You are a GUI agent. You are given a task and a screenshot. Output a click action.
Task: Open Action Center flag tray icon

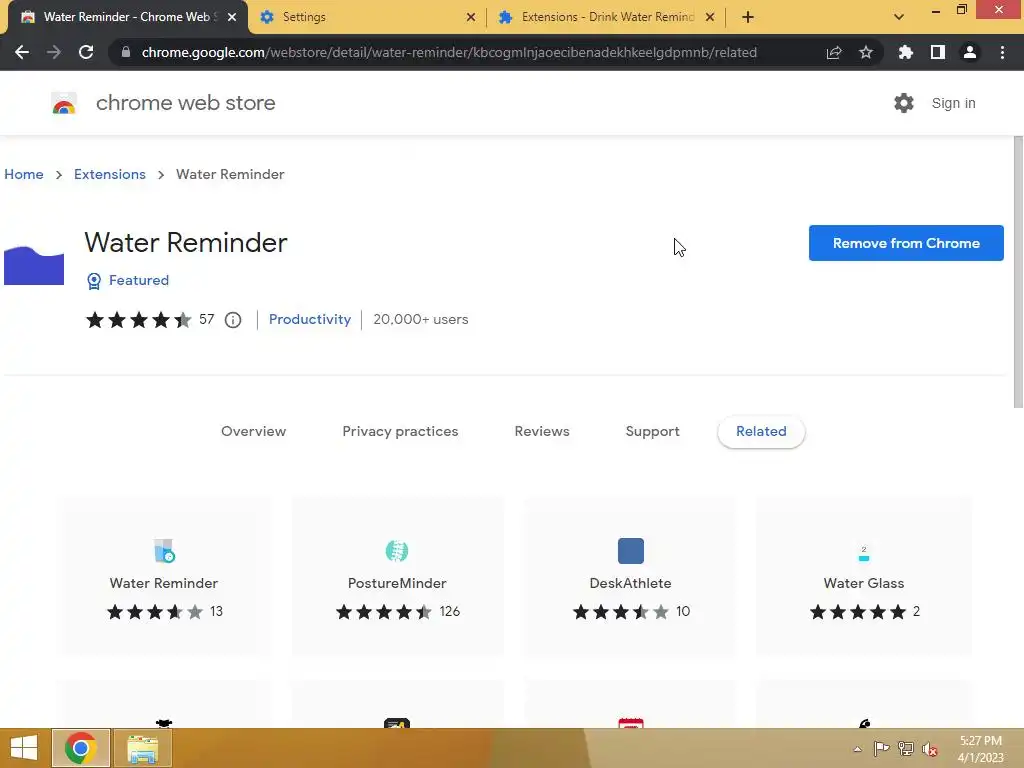tap(881, 748)
